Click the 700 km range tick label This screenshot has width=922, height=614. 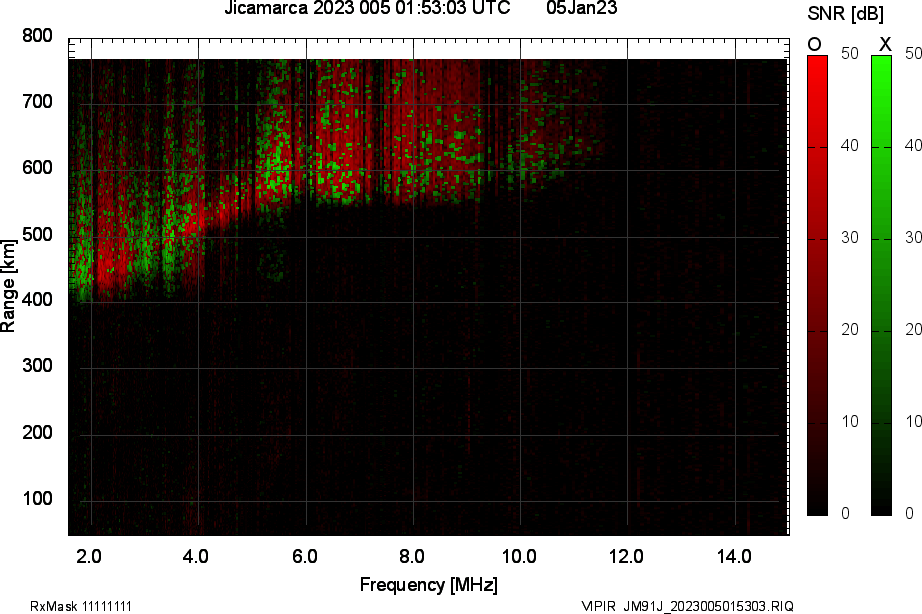[x=38, y=102]
